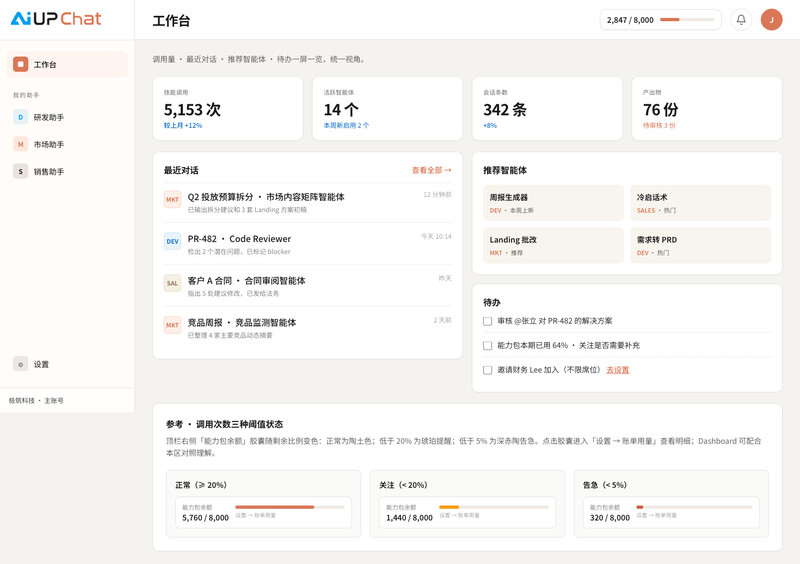Image resolution: width=800 pixels, height=564 pixels.
Task: Click the 设置 gear icon
Action: (20, 364)
